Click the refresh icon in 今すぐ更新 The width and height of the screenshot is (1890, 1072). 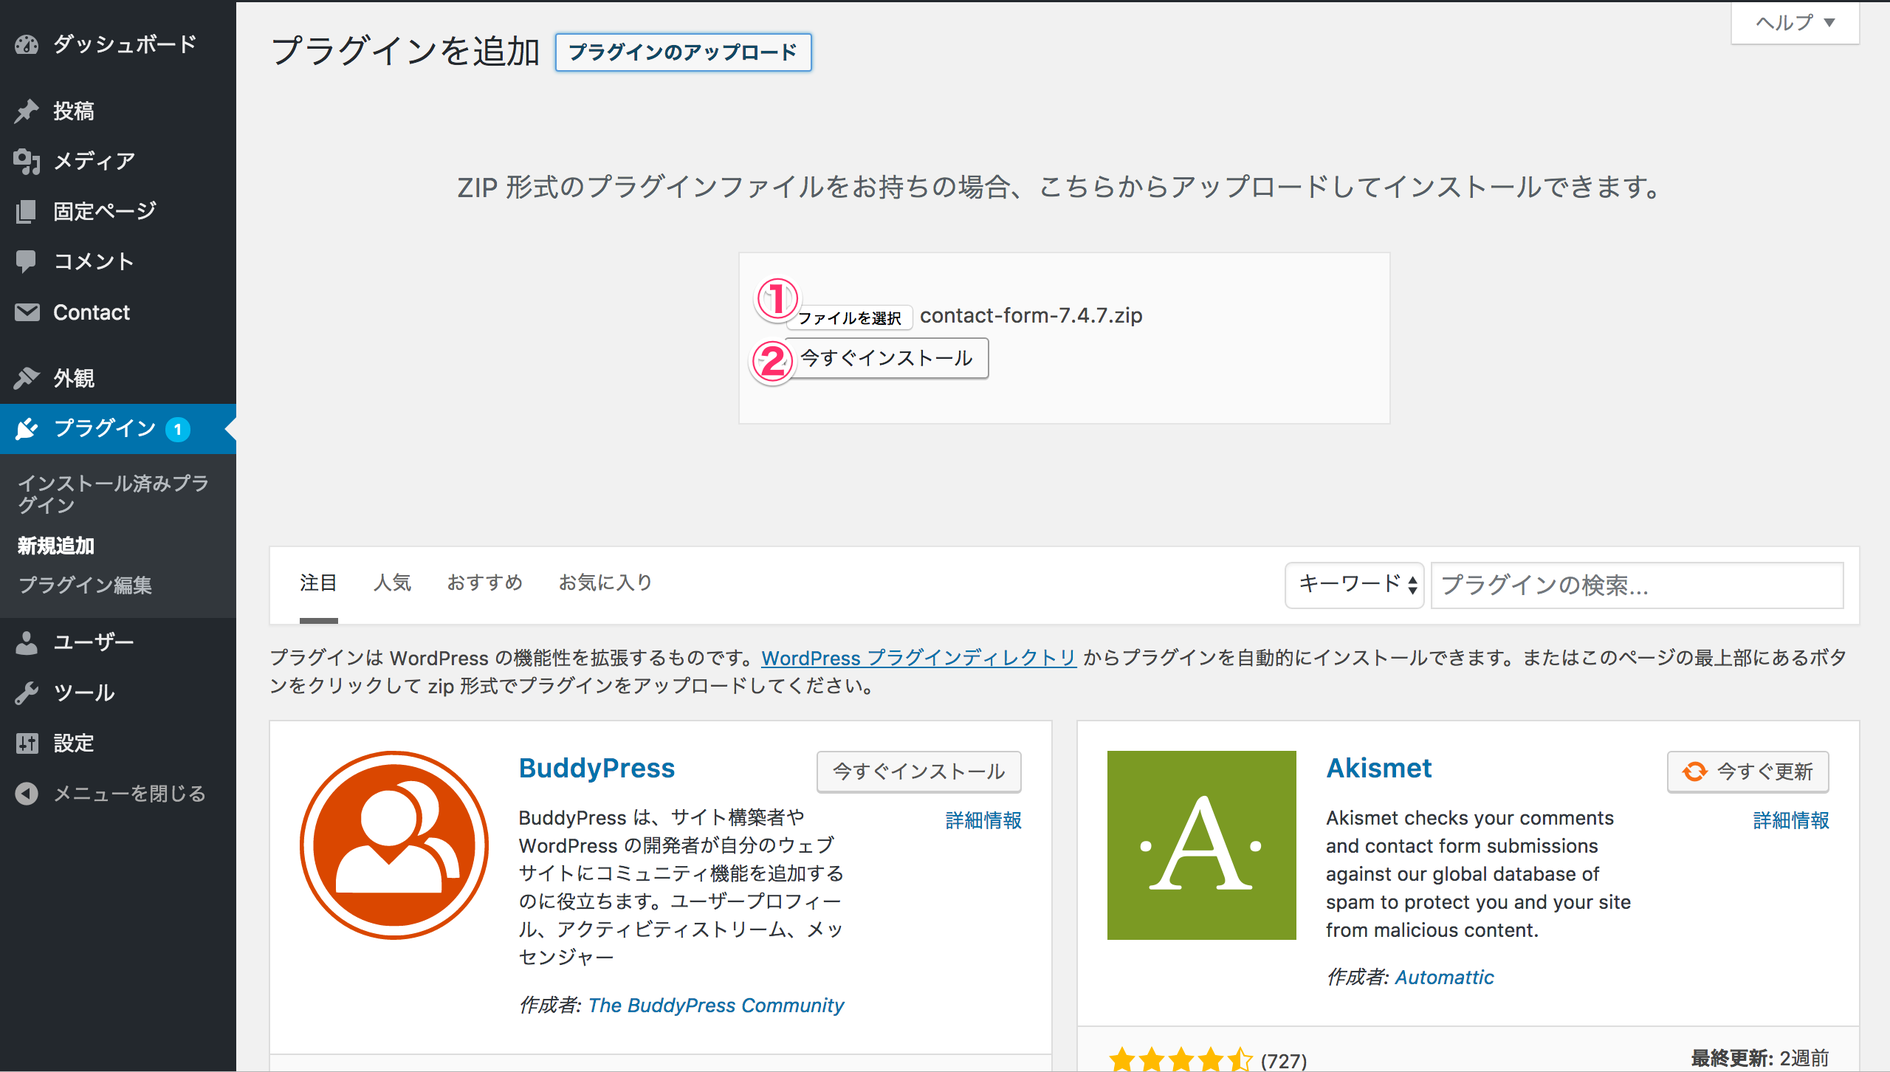[x=1694, y=771]
